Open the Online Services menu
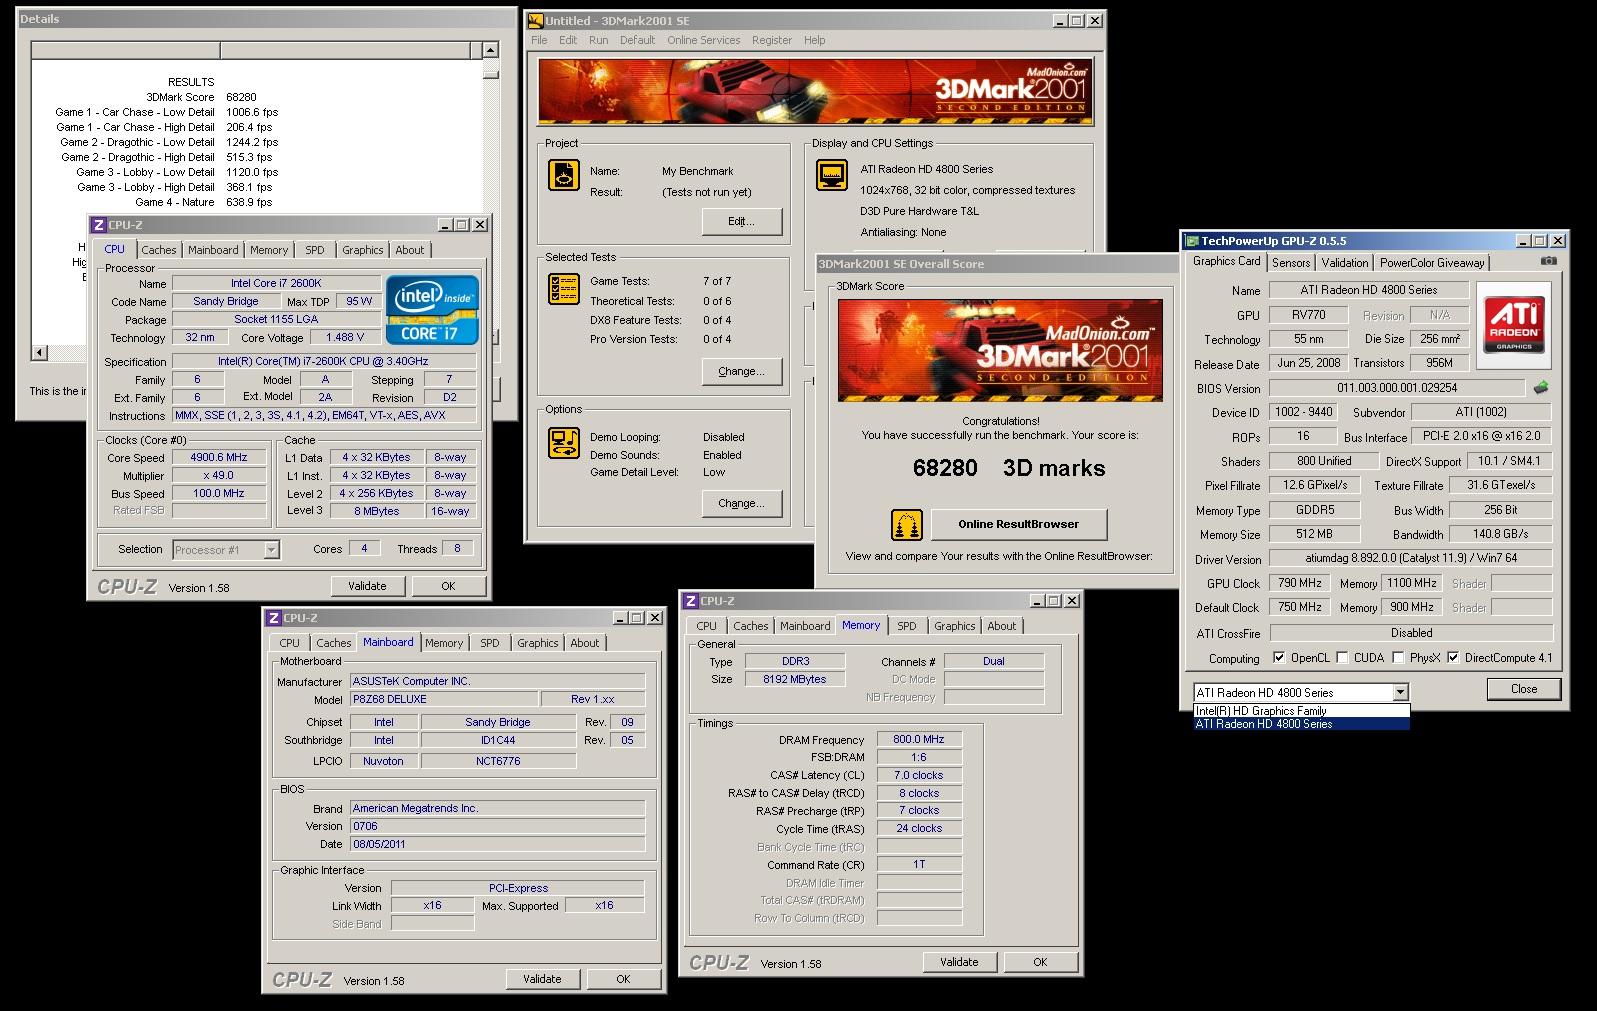The width and height of the screenshot is (1597, 1011). (x=704, y=40)
